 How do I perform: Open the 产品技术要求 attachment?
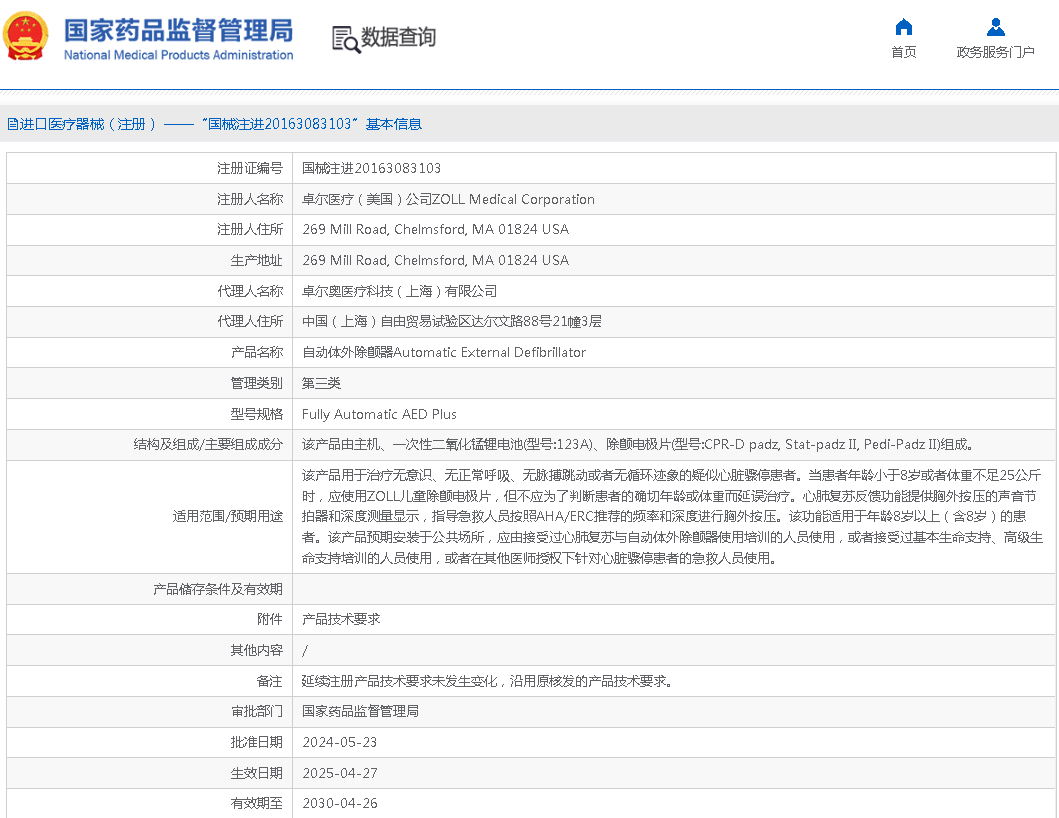click(341, 620)
